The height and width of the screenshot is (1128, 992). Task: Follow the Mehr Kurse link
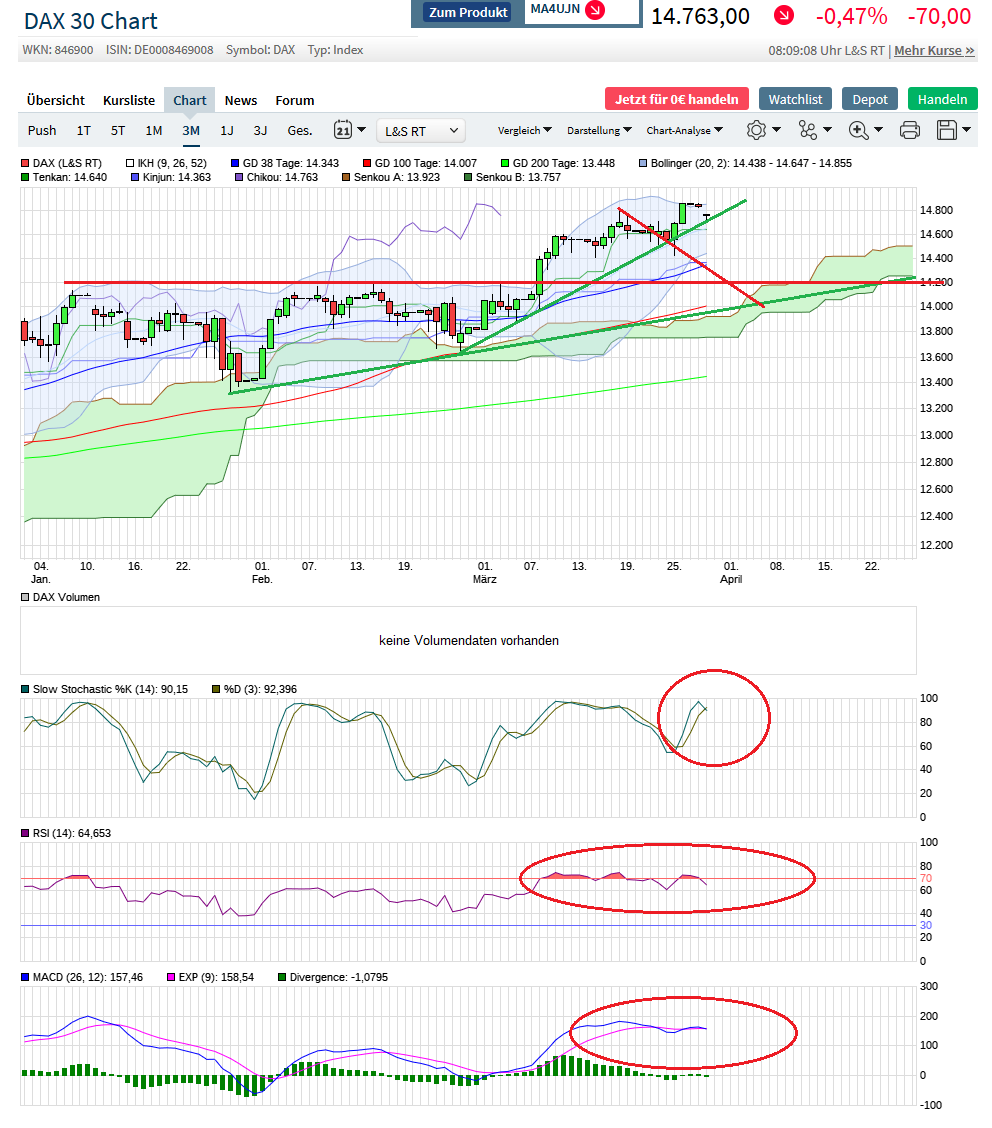coord(934,50)
